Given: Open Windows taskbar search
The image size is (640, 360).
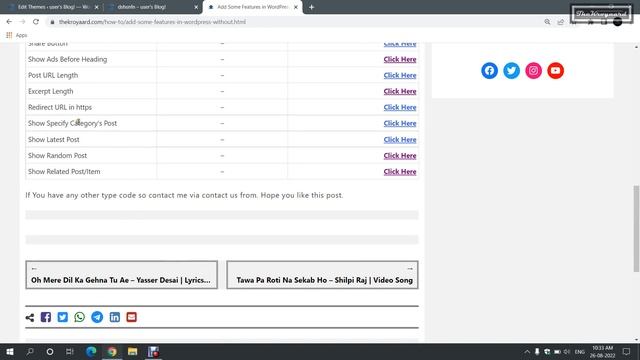Looking at the screenshot, I should [x=30, y=351].
